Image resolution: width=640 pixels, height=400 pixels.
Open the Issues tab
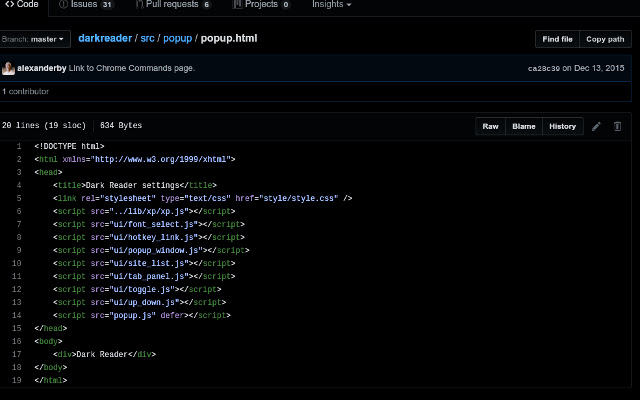click(85, 5)
